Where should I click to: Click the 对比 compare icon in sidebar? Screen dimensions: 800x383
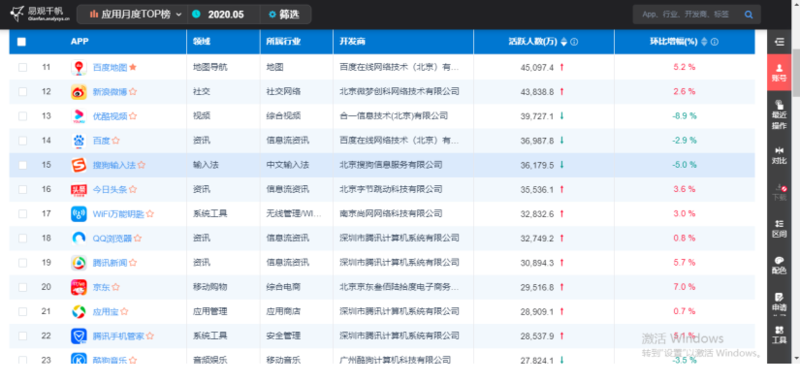pyautogui.click(x=779, y=156)
